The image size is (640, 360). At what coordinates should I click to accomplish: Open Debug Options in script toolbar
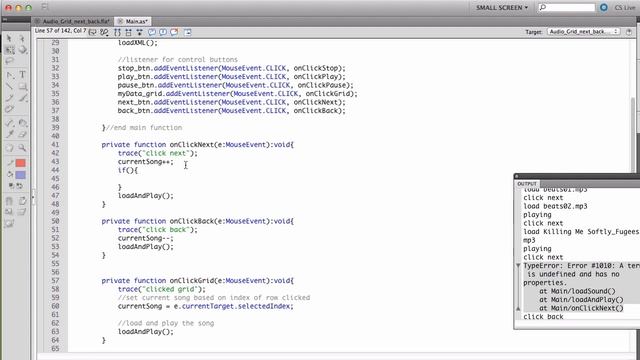[x=104, y=32]
